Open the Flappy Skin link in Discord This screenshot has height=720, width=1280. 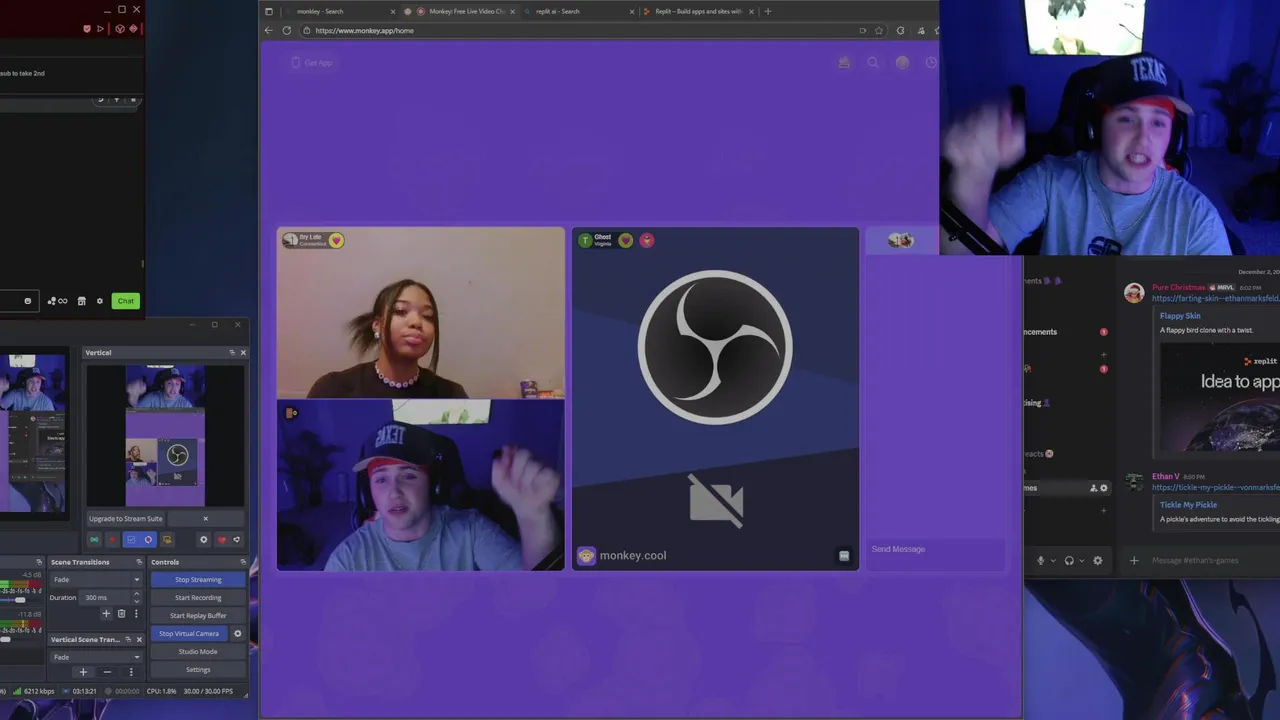coord(1180,316)
